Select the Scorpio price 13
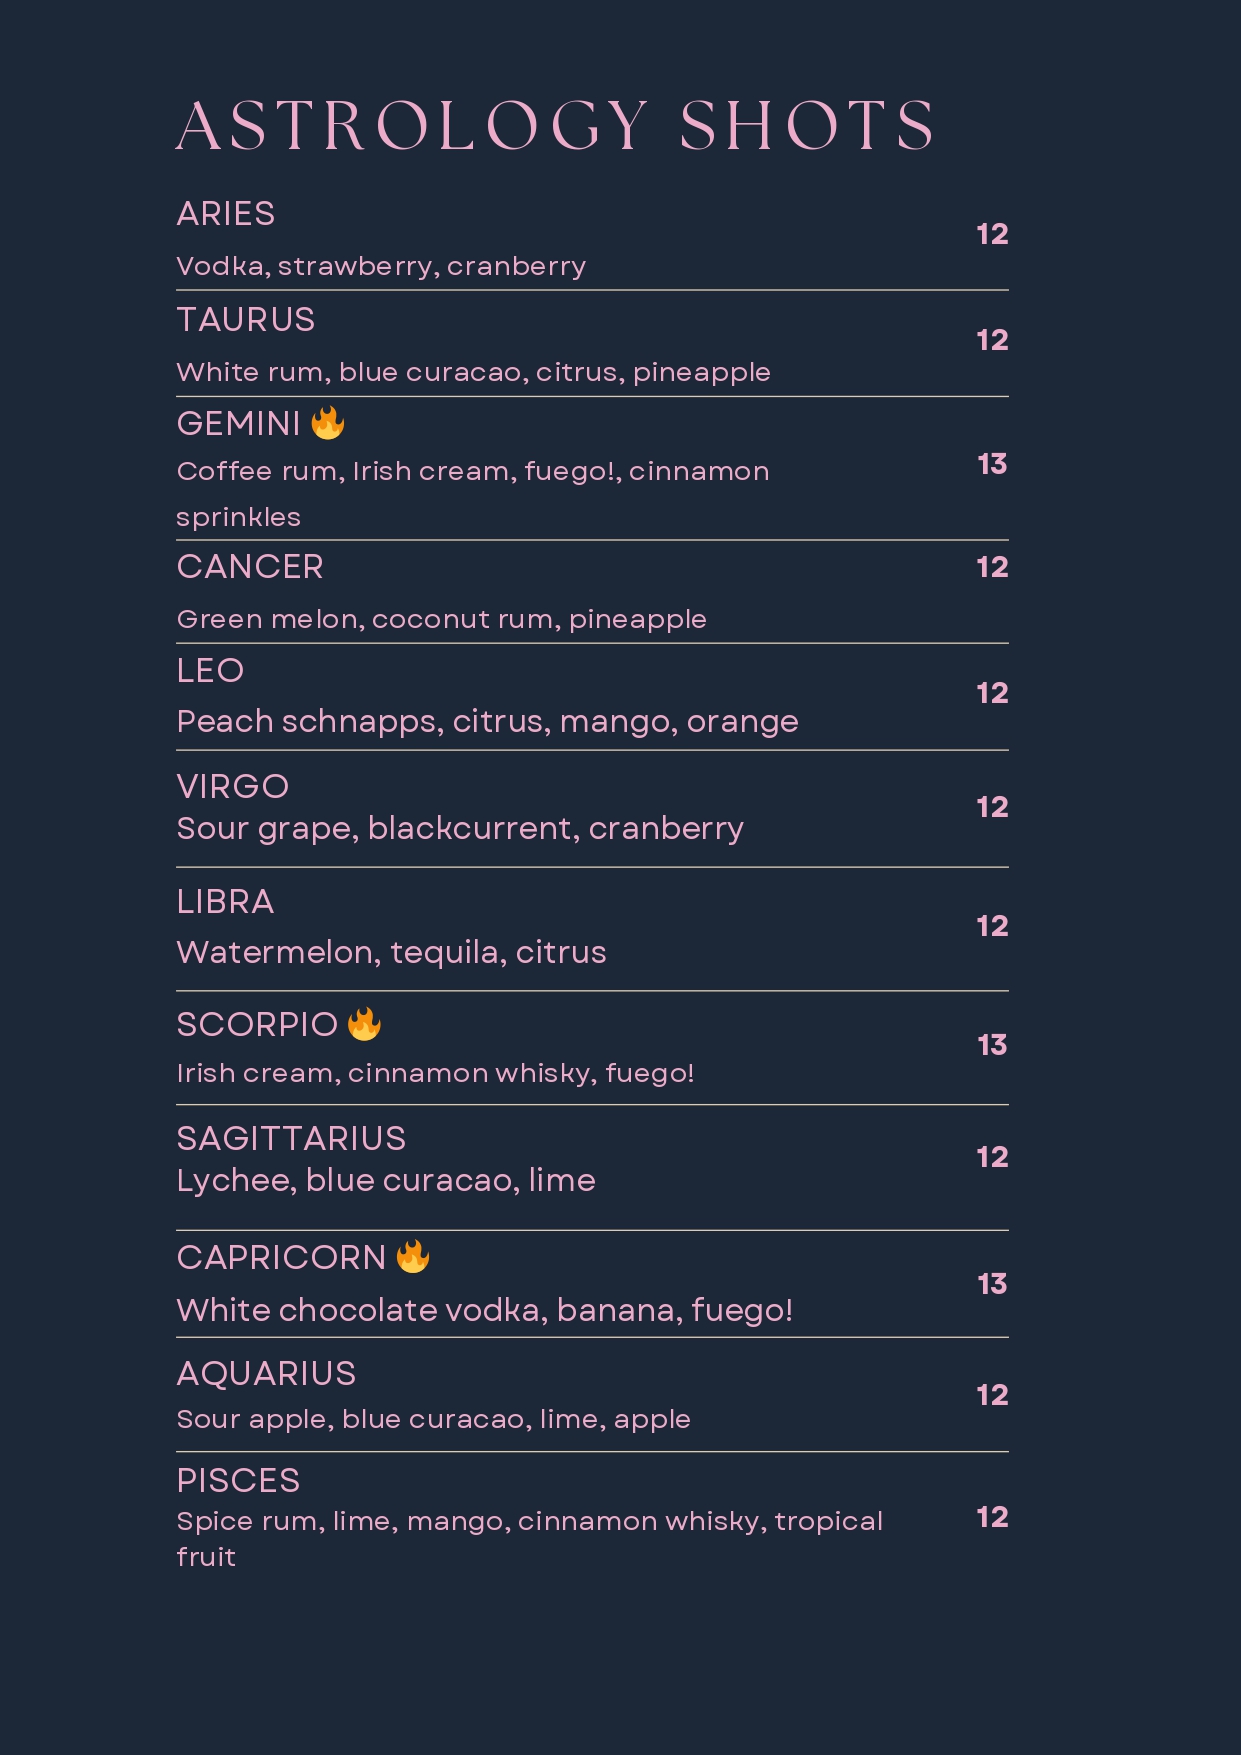The height and width of the screenshot is (1755, 1241). [992, 1045]
